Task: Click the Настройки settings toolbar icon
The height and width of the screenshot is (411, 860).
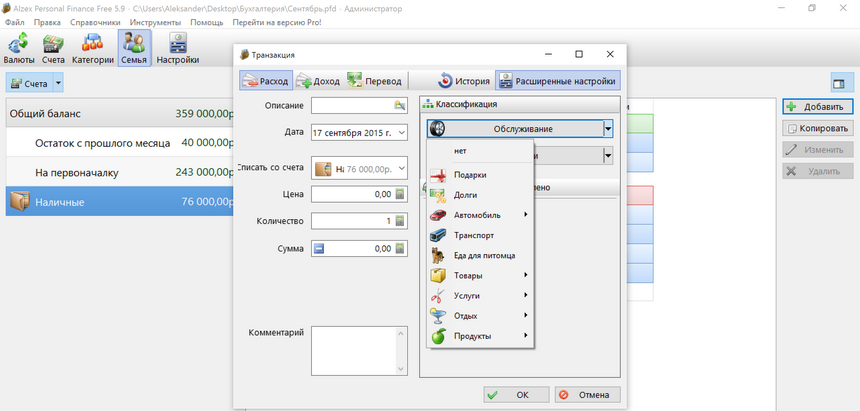Action: point(177,48)
